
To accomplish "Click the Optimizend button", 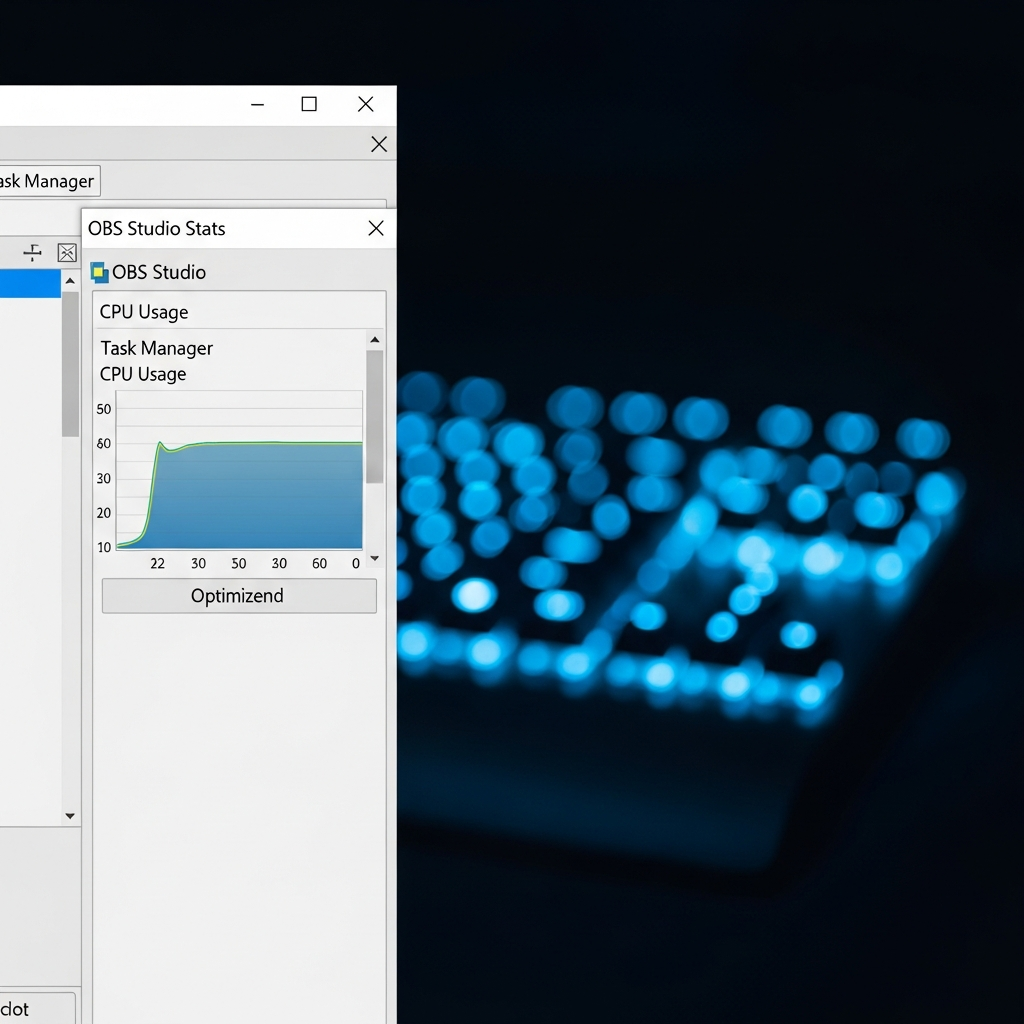I will coord(239,596).
